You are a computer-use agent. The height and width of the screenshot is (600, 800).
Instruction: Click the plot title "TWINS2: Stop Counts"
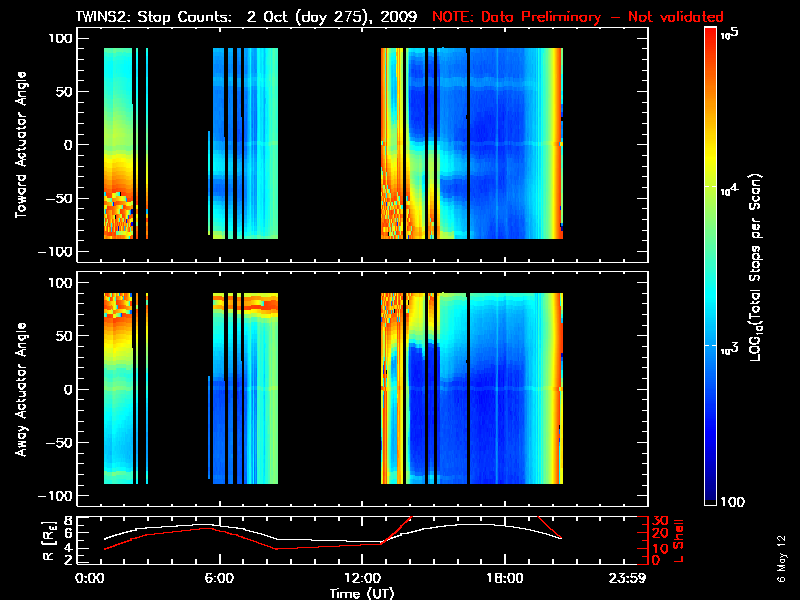coord(154,17)
